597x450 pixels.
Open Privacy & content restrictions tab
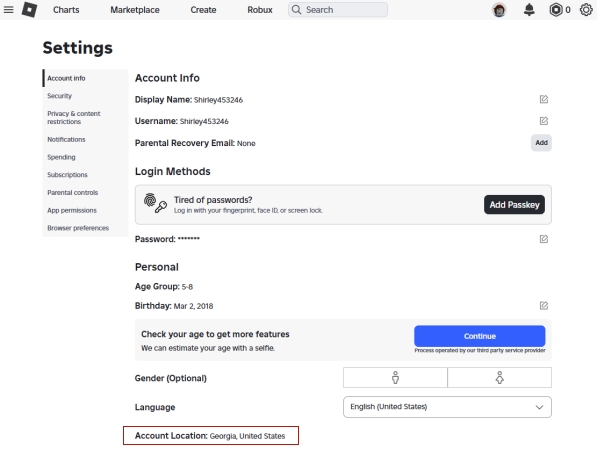tap(85, 118)
